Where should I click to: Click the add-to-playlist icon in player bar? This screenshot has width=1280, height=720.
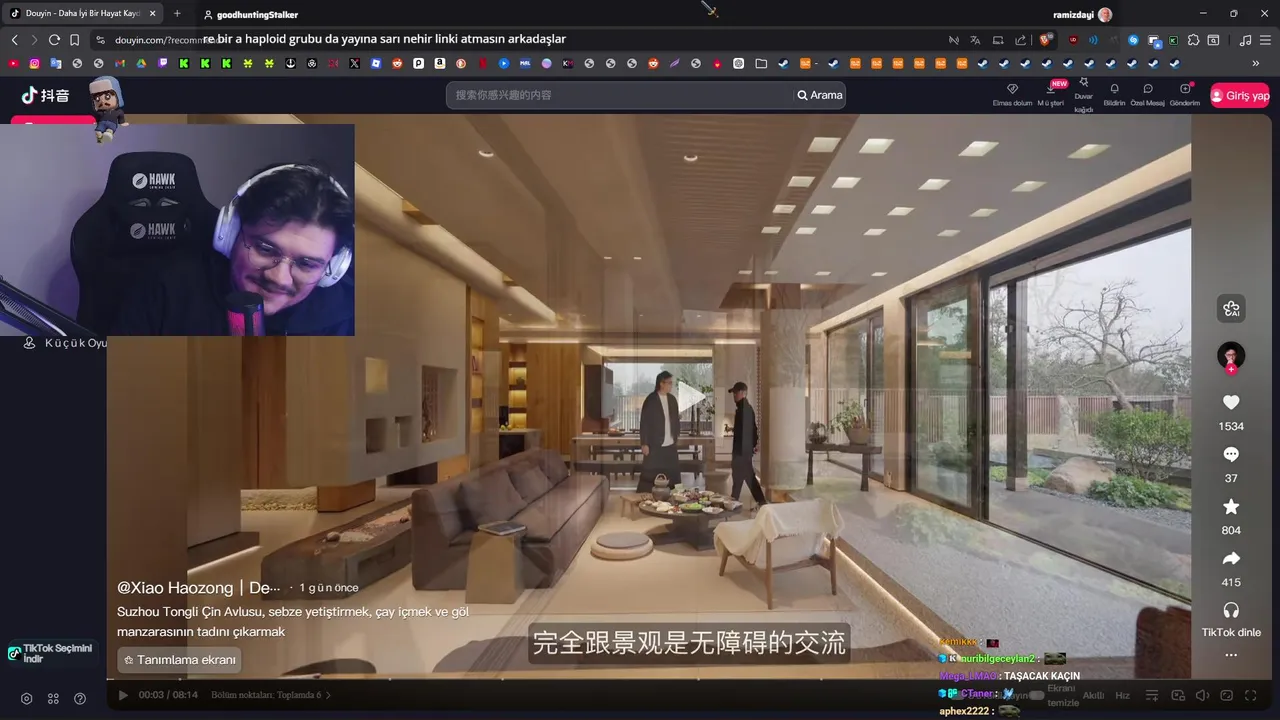[1152, 695]
